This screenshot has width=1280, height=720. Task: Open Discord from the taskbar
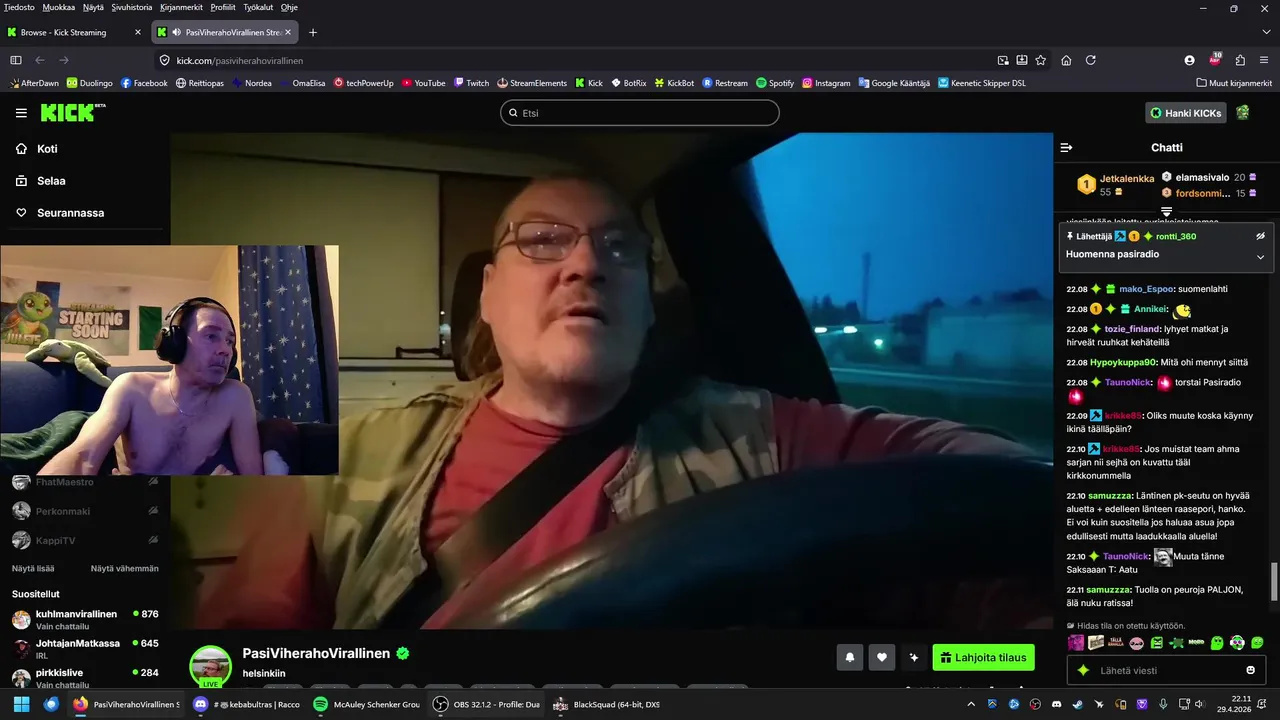[x=245, y=704]
